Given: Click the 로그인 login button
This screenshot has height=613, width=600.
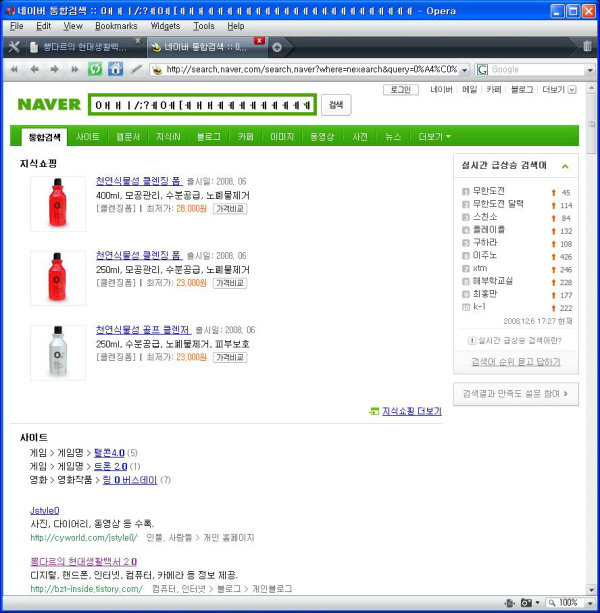Looking at the screenshot, I should (401, 90).
